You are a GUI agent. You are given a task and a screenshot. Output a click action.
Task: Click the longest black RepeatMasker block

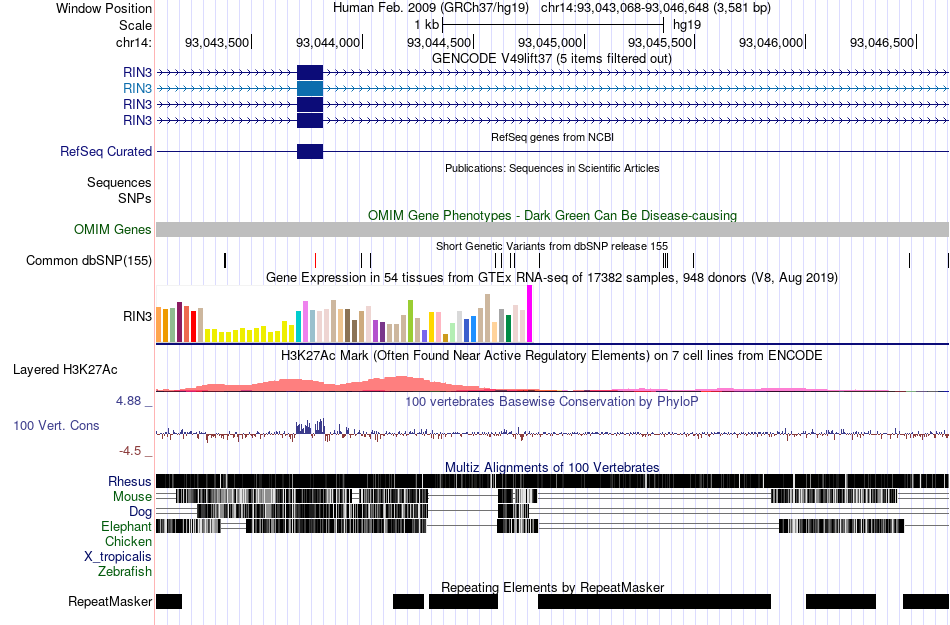tap(654, 601)
